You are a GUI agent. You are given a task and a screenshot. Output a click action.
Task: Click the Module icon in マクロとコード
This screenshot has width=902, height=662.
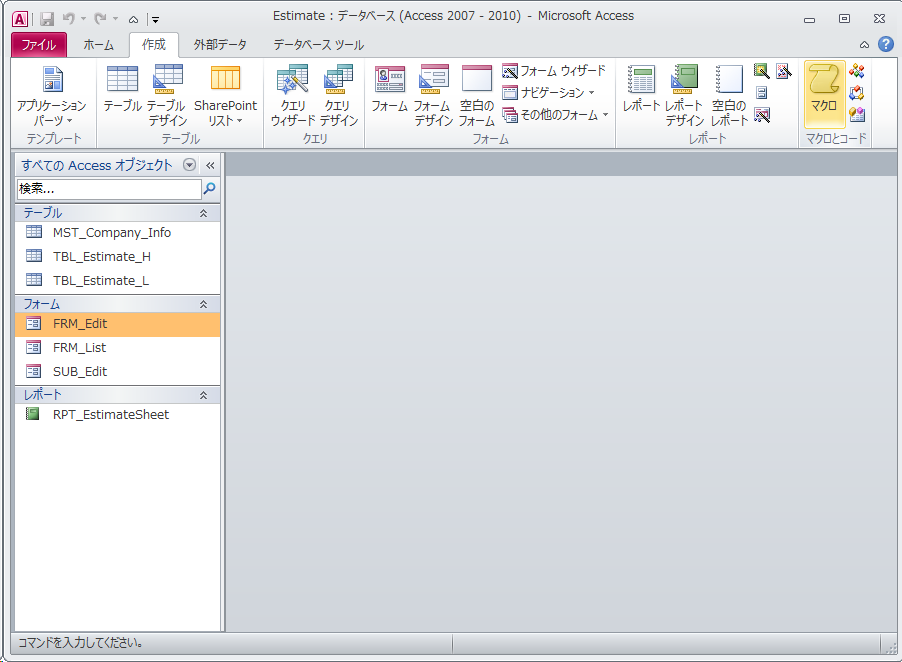[x=857, y=71]
